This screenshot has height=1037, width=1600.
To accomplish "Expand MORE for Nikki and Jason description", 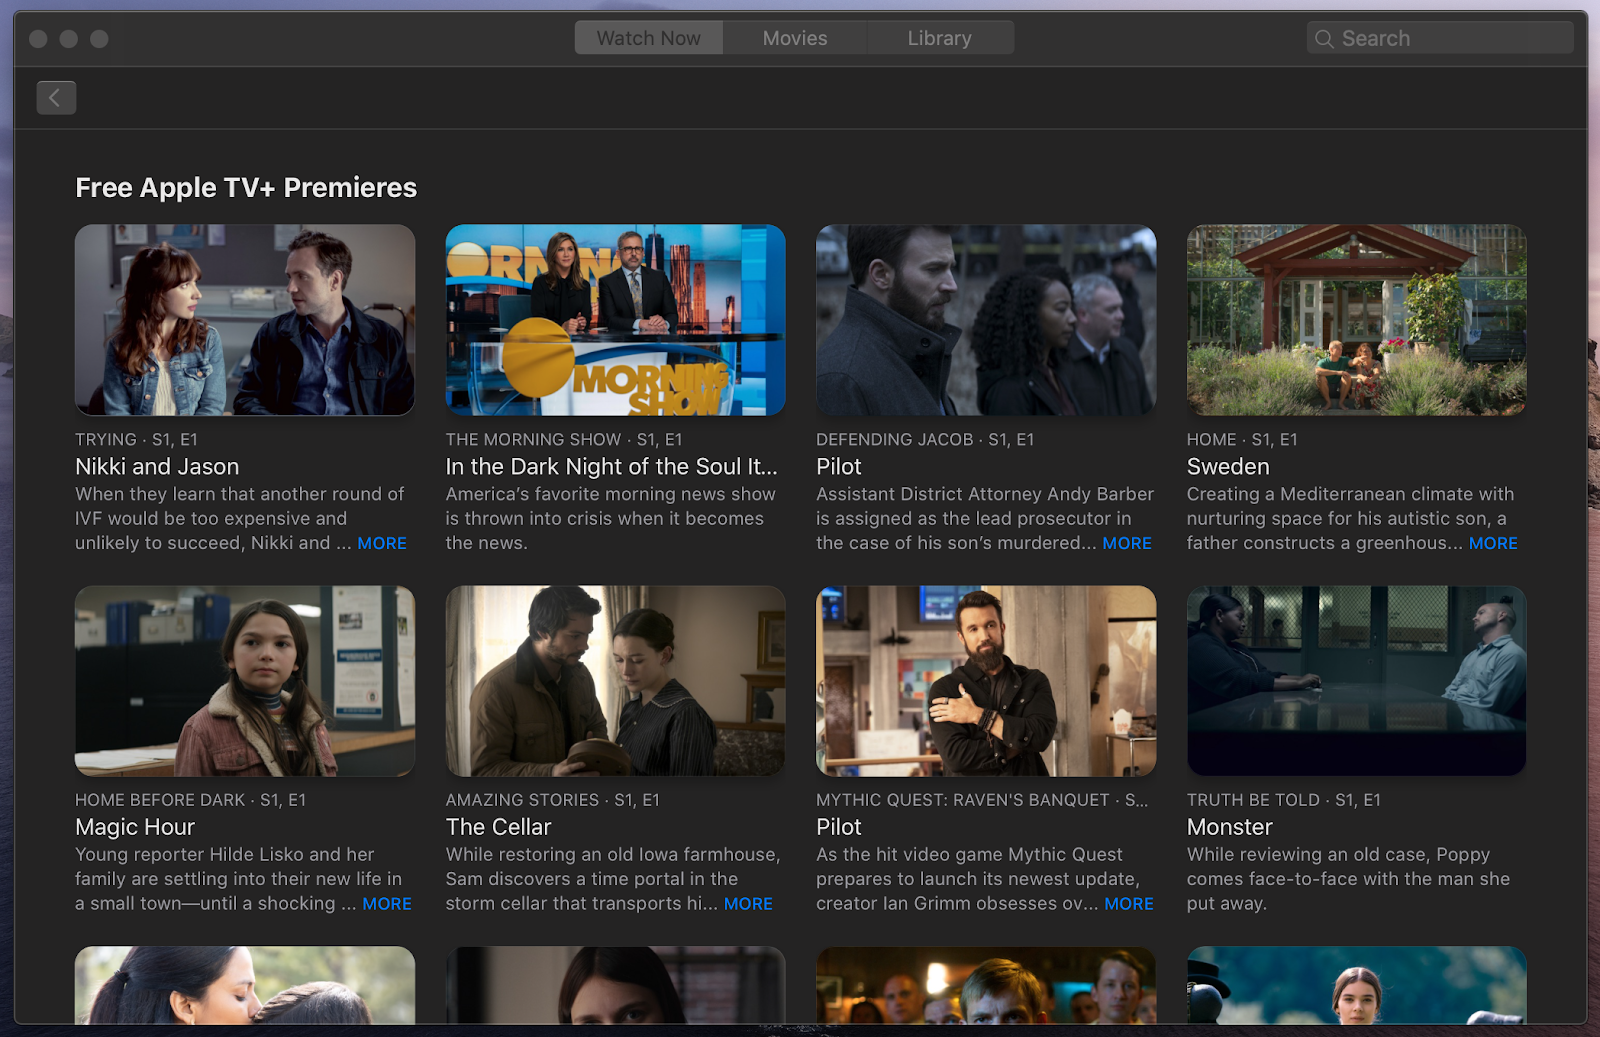I will tap(382, 543).
